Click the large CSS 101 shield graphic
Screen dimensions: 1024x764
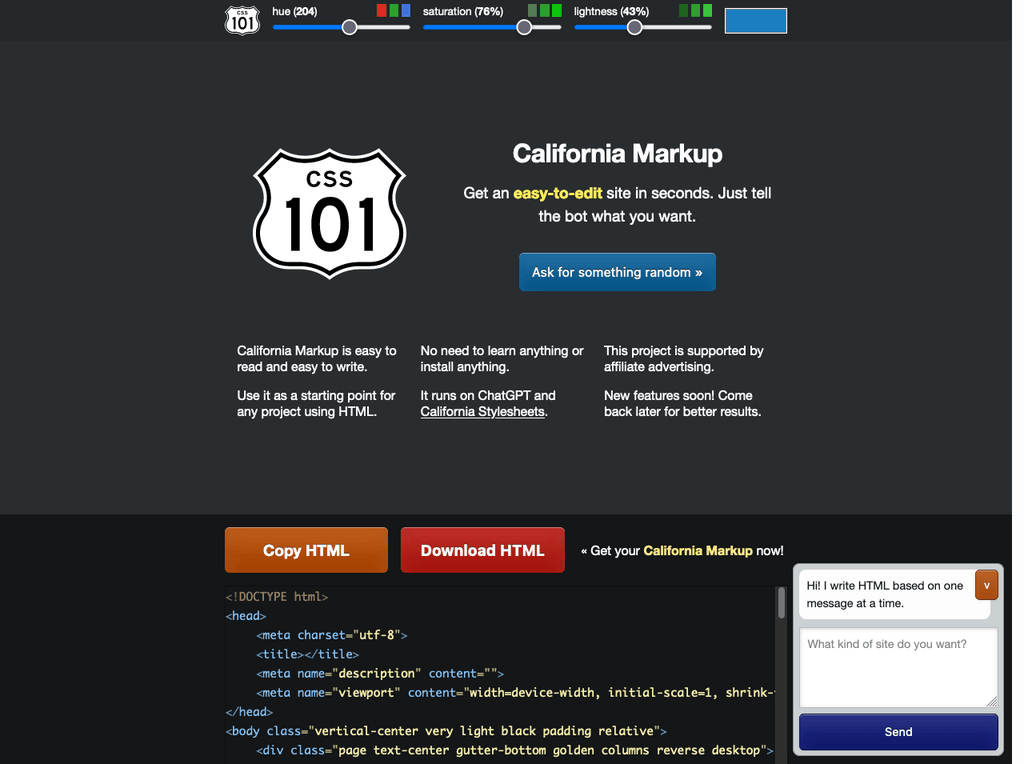(x=329, y=212)
